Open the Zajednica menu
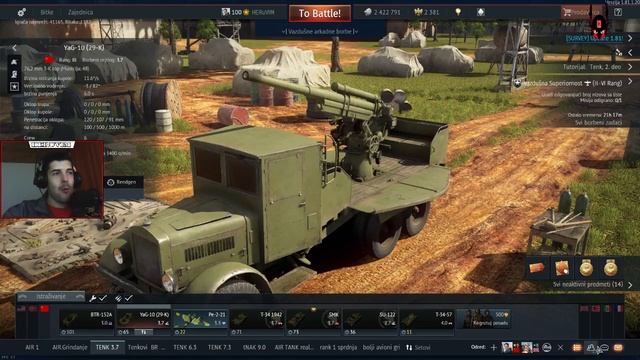Image resolution: width=640 pixels, height=360 pixels. 80,12
